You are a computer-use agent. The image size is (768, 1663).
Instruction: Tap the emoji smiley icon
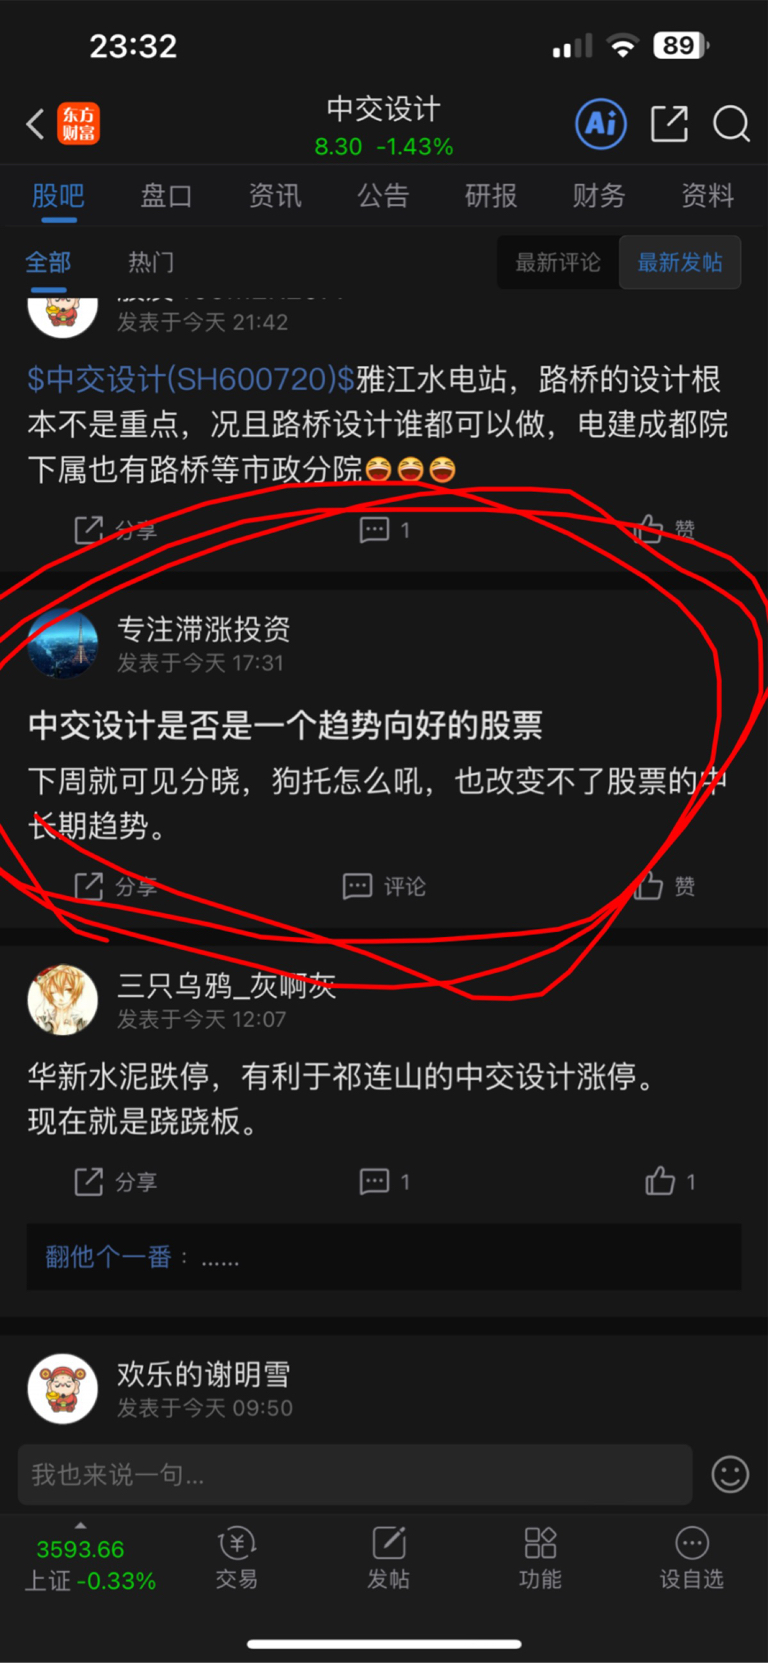[x=730, y=1474]
